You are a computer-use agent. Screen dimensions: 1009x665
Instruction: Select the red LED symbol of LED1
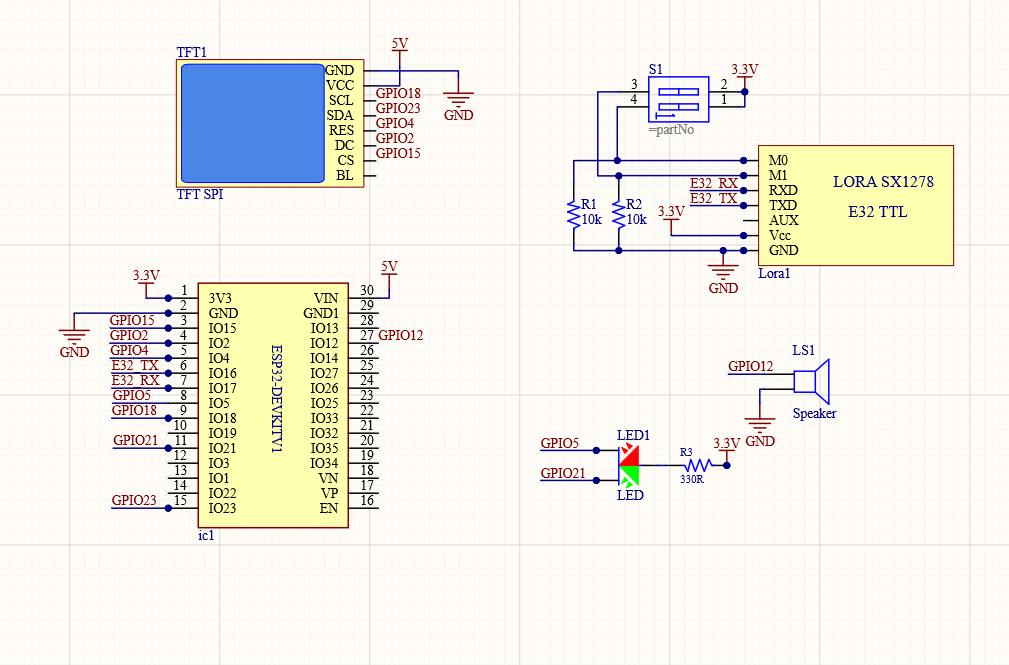coord(629,456)
